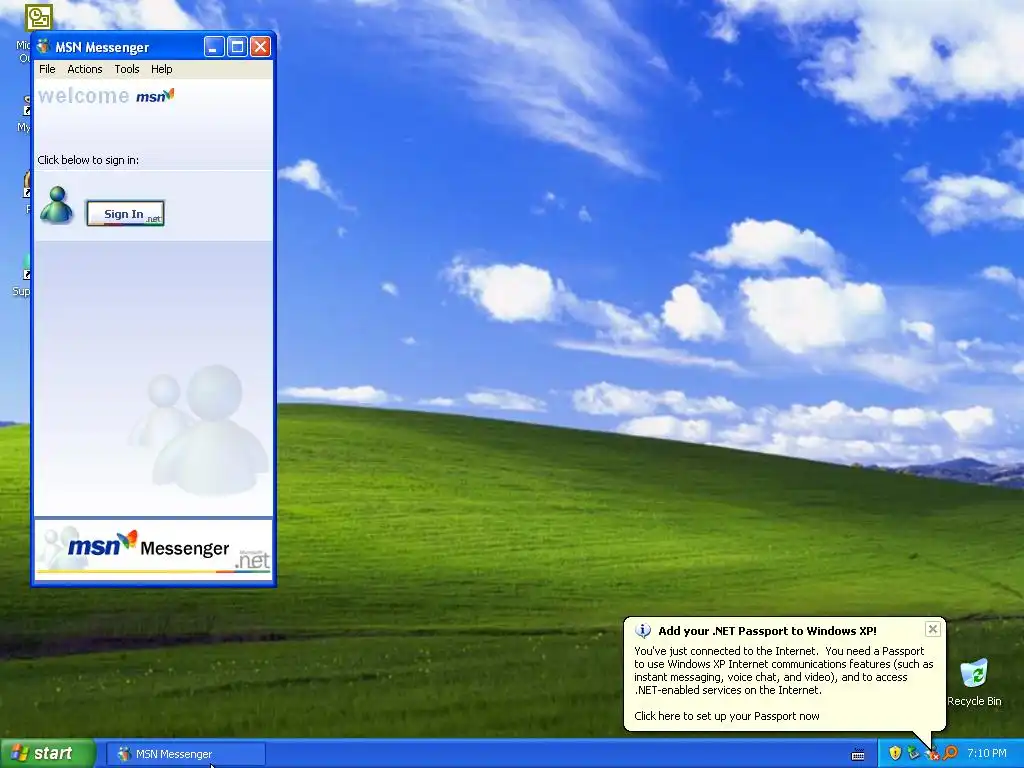Dismiss the .NET Passport balloon tip

933,629
